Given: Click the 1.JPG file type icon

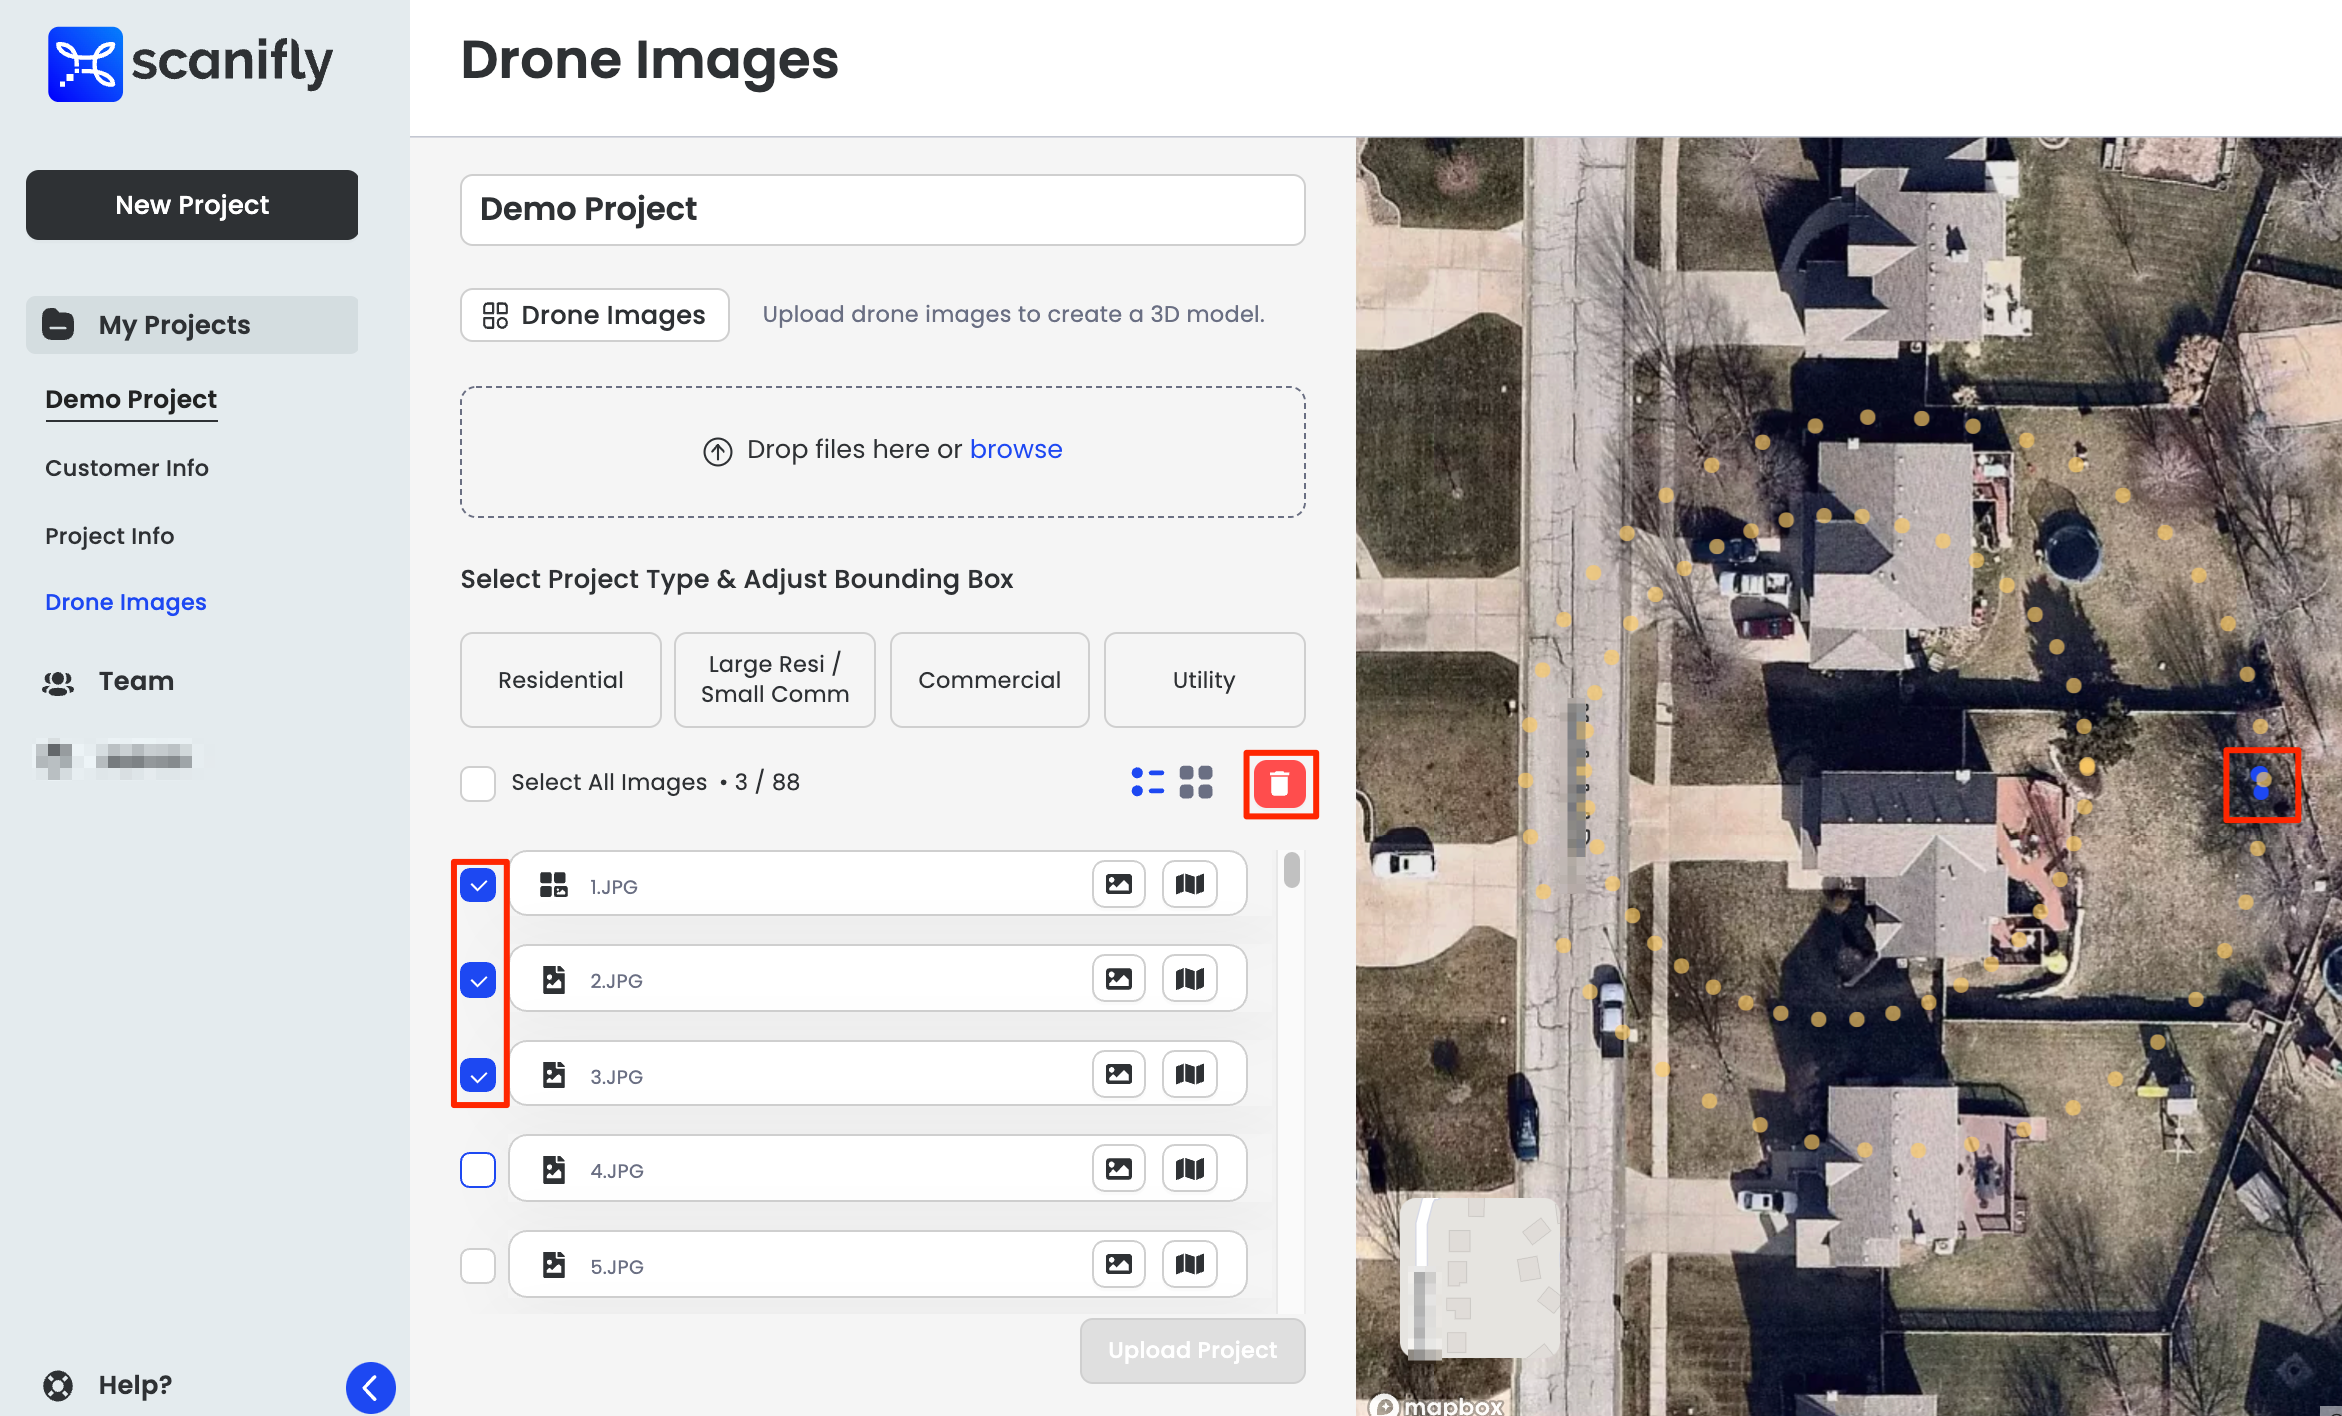Looking at the screenshot, I should (x=554, y=885).
